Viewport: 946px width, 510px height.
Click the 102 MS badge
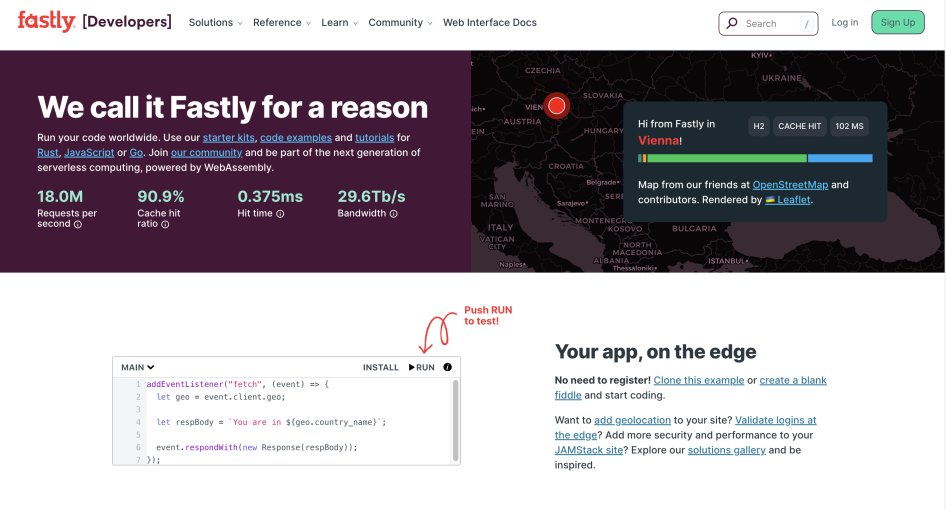pos(849,126)
